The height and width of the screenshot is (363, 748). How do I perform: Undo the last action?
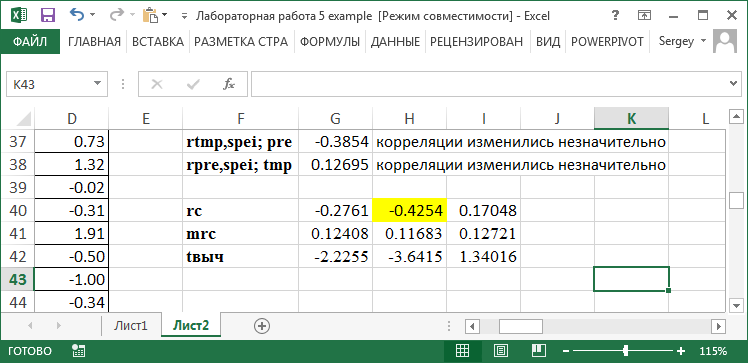[76, 15]
